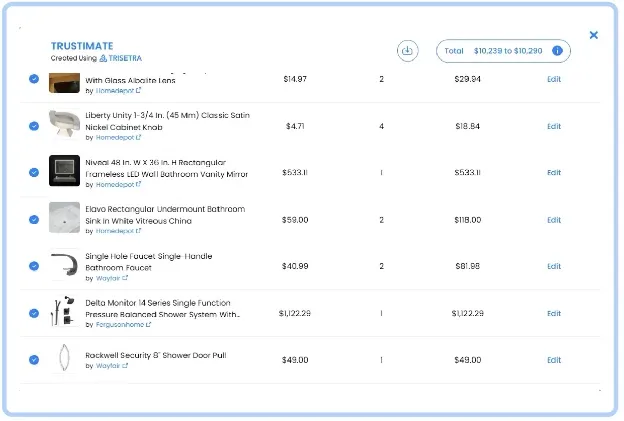Visit Fergusonhome link for Delta Monitor
624x421 pixels.
[x=126, y=325]
